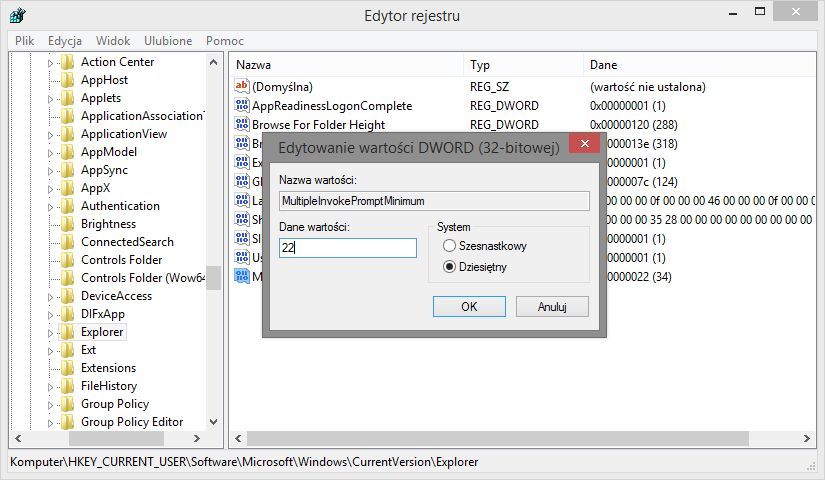Click the ApplicationView folder icon
This screenshot has height=480, width=825.
pos(67,134)
